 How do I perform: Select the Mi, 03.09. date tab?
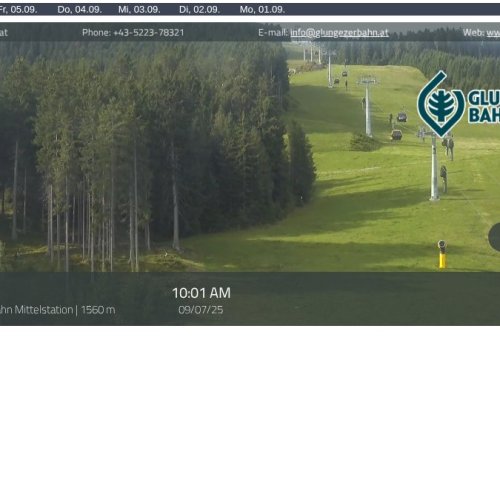point(139,10)
